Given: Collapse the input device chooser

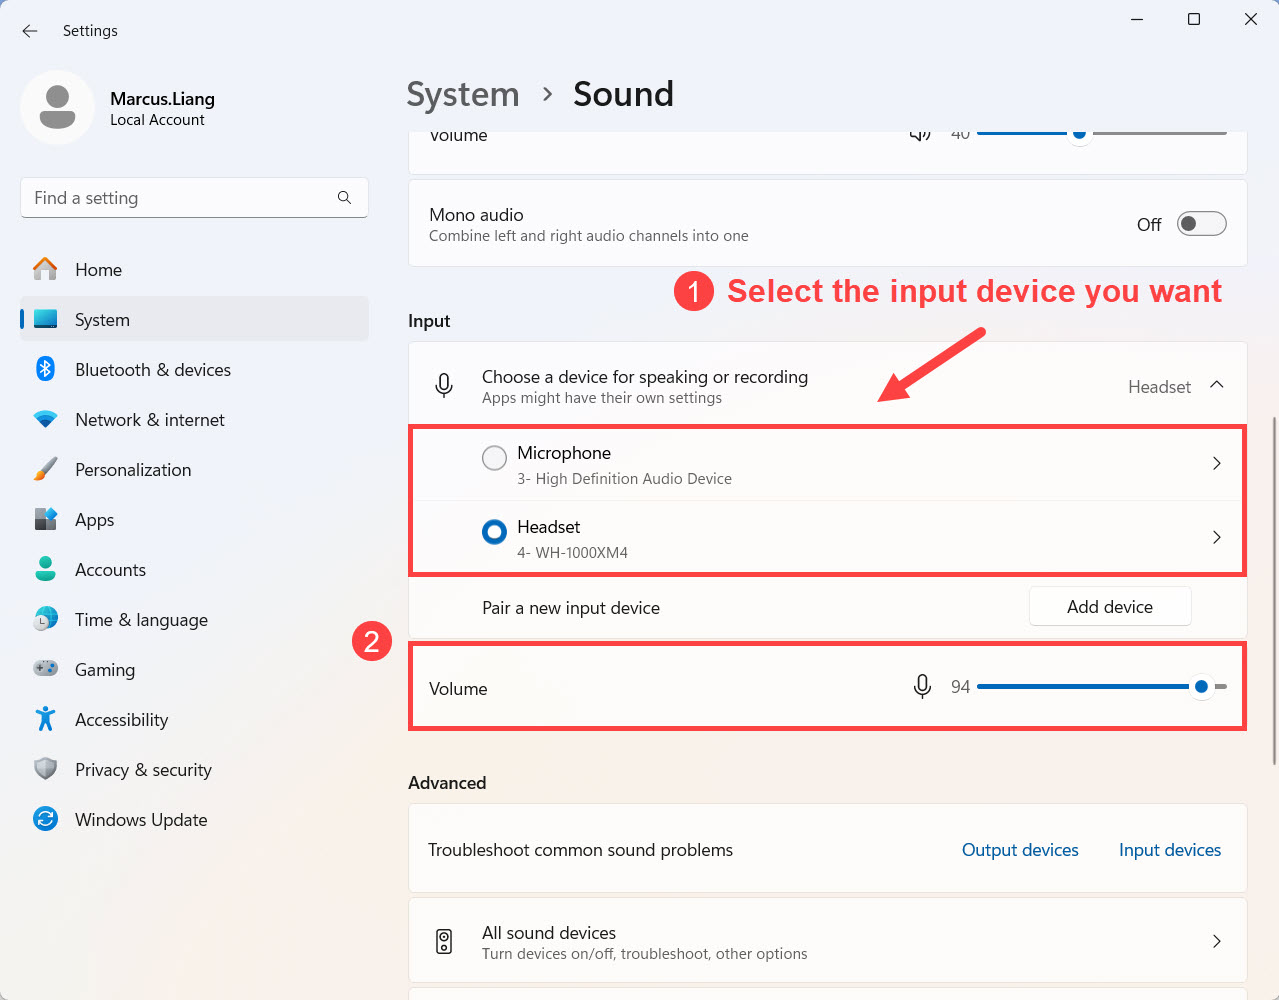Looking at the screenshot, I should tap(1216, 385).
